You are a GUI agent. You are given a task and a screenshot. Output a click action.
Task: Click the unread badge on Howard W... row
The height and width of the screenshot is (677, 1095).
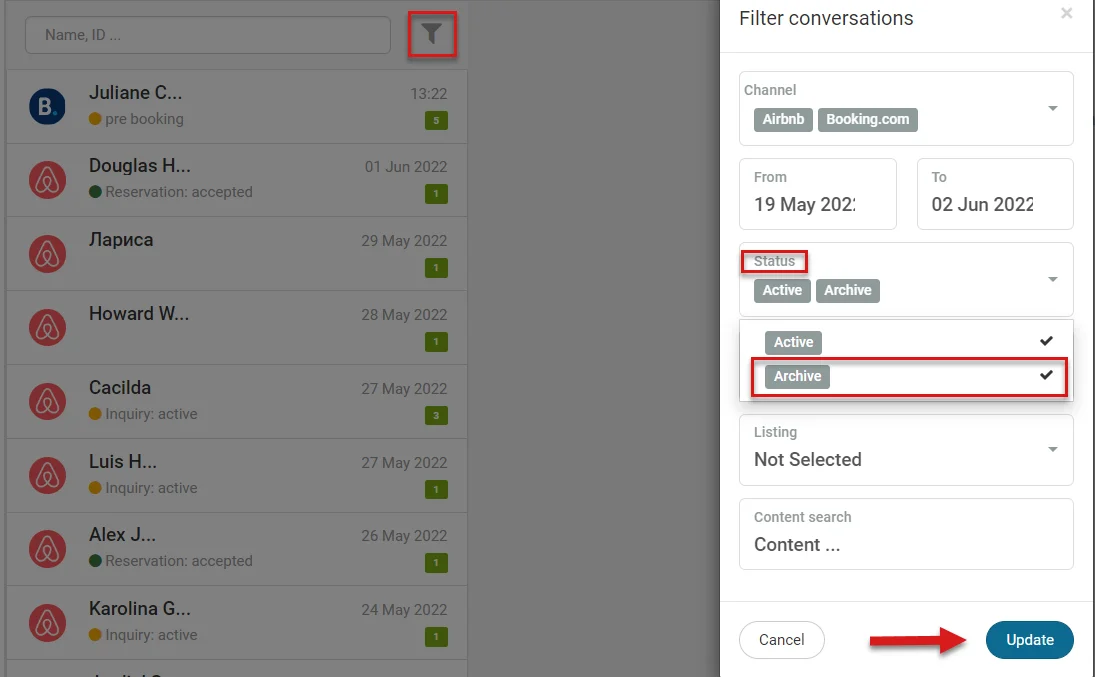tap(436, 342)
